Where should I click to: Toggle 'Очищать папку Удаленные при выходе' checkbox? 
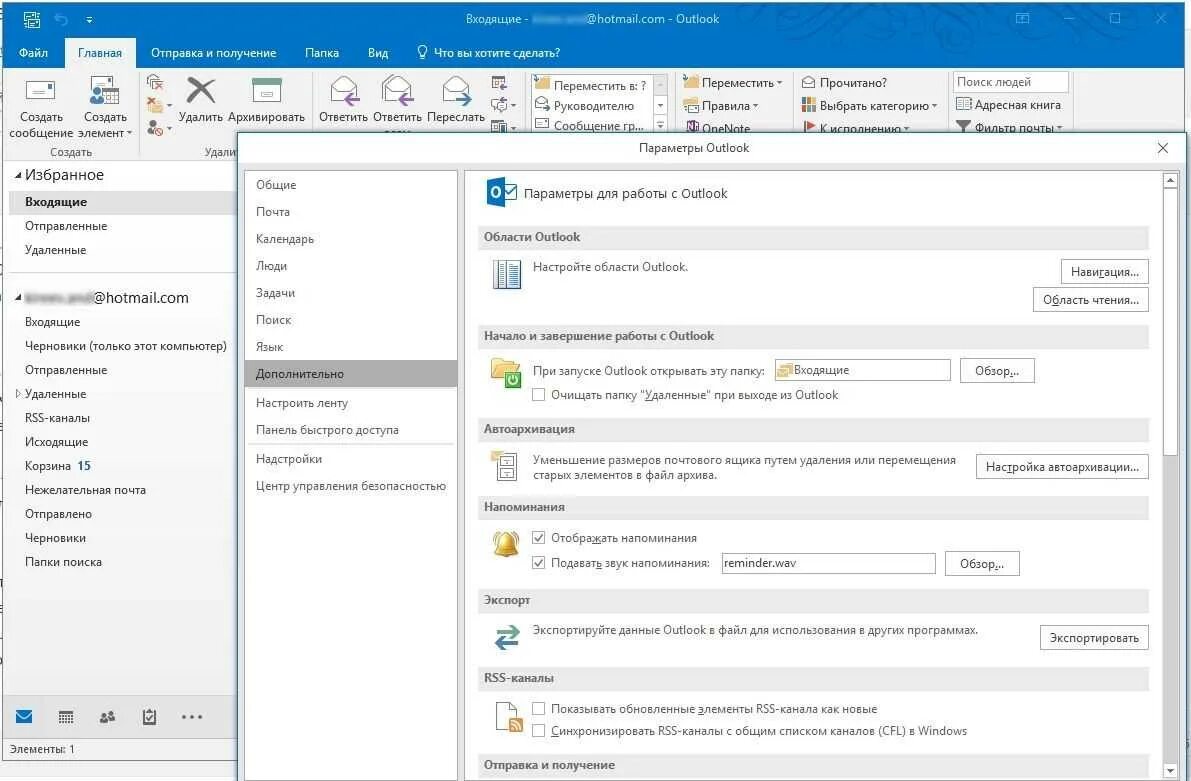(539, 395)
